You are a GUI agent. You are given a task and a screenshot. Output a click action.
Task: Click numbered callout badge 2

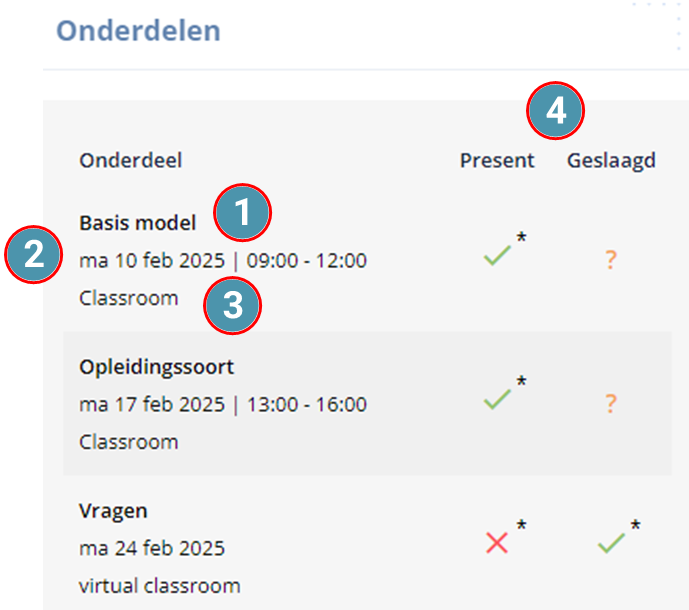point(34,254)
